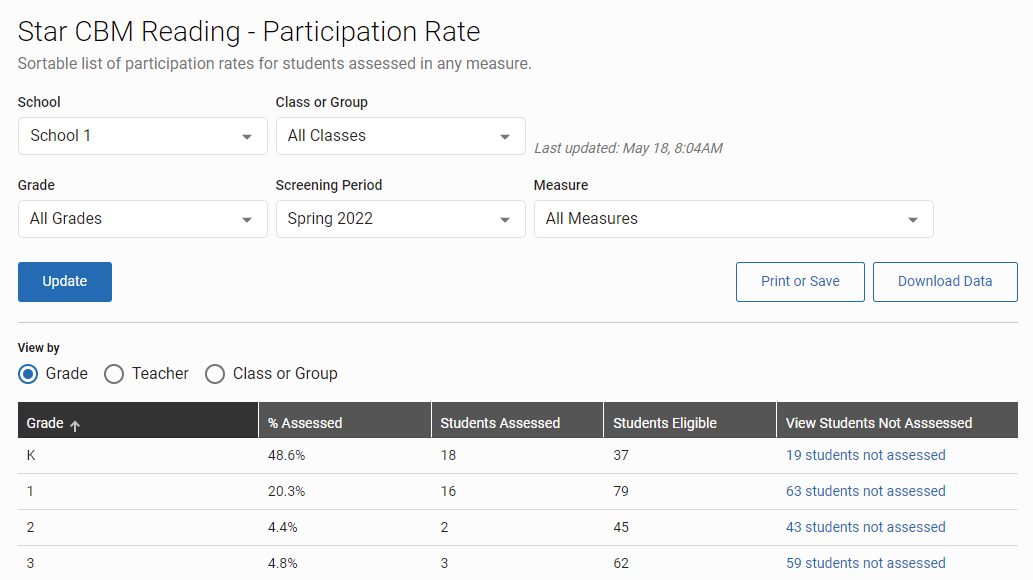The height and width of the screenshot is (580, 1033).
Task: Click Download Data button
Action: 945,282
